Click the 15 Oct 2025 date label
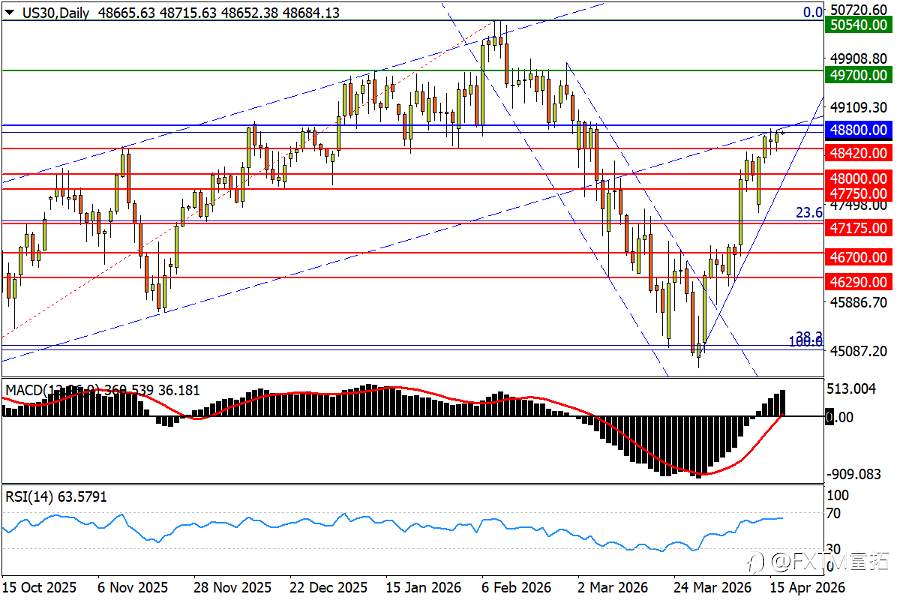Screen dimensions: 900x600 pyautogui.click(x=40, y=587)
